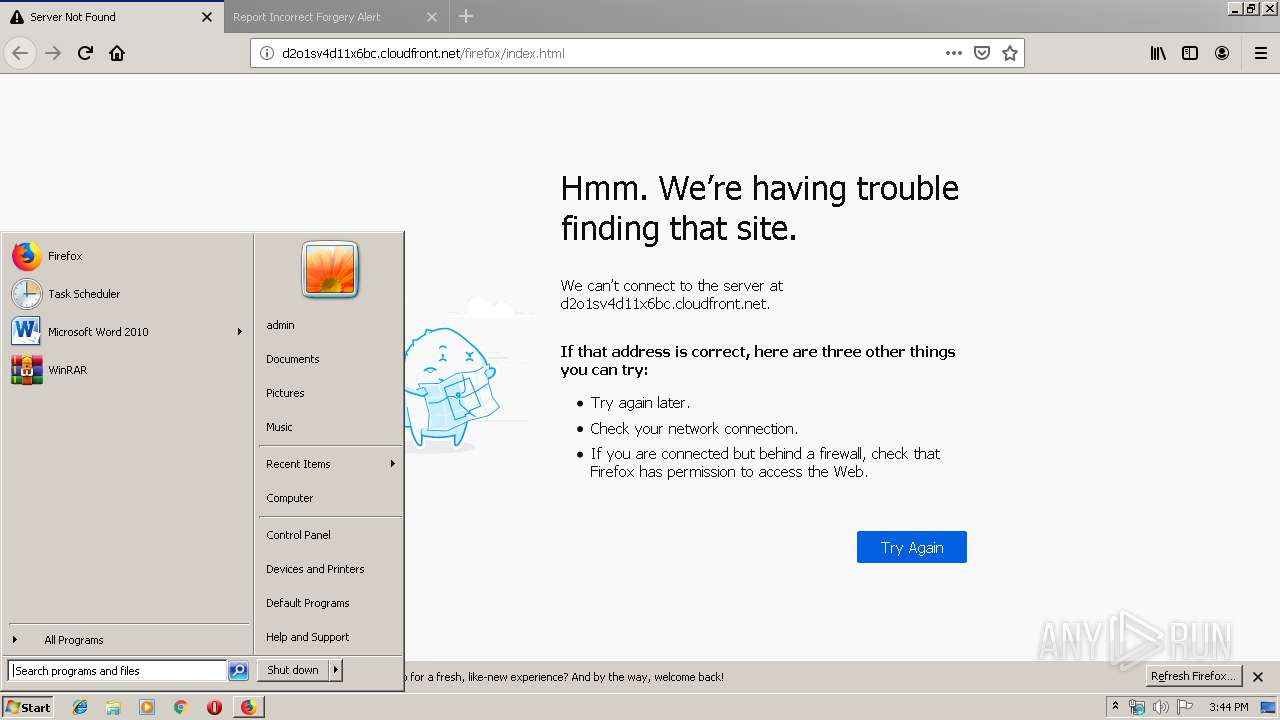This screenshot has height=720, width=1280.
Task: Go to the Firefox Home page
Action: coord(117,53)
